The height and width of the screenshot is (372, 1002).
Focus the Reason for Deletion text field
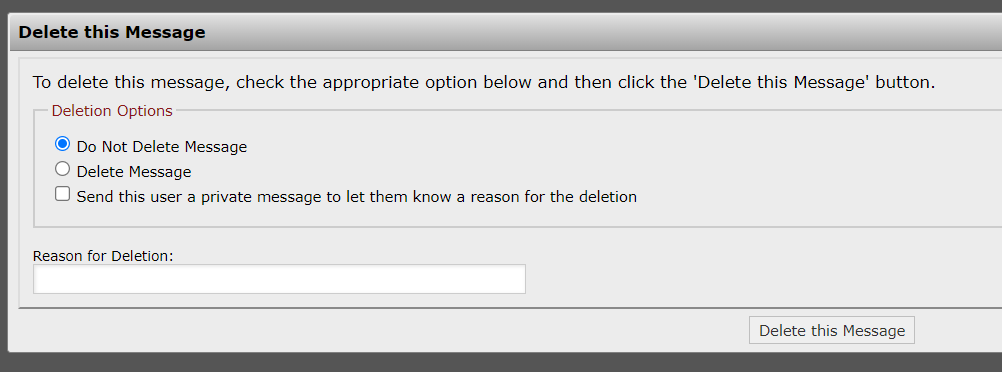[x=279, y=279]
